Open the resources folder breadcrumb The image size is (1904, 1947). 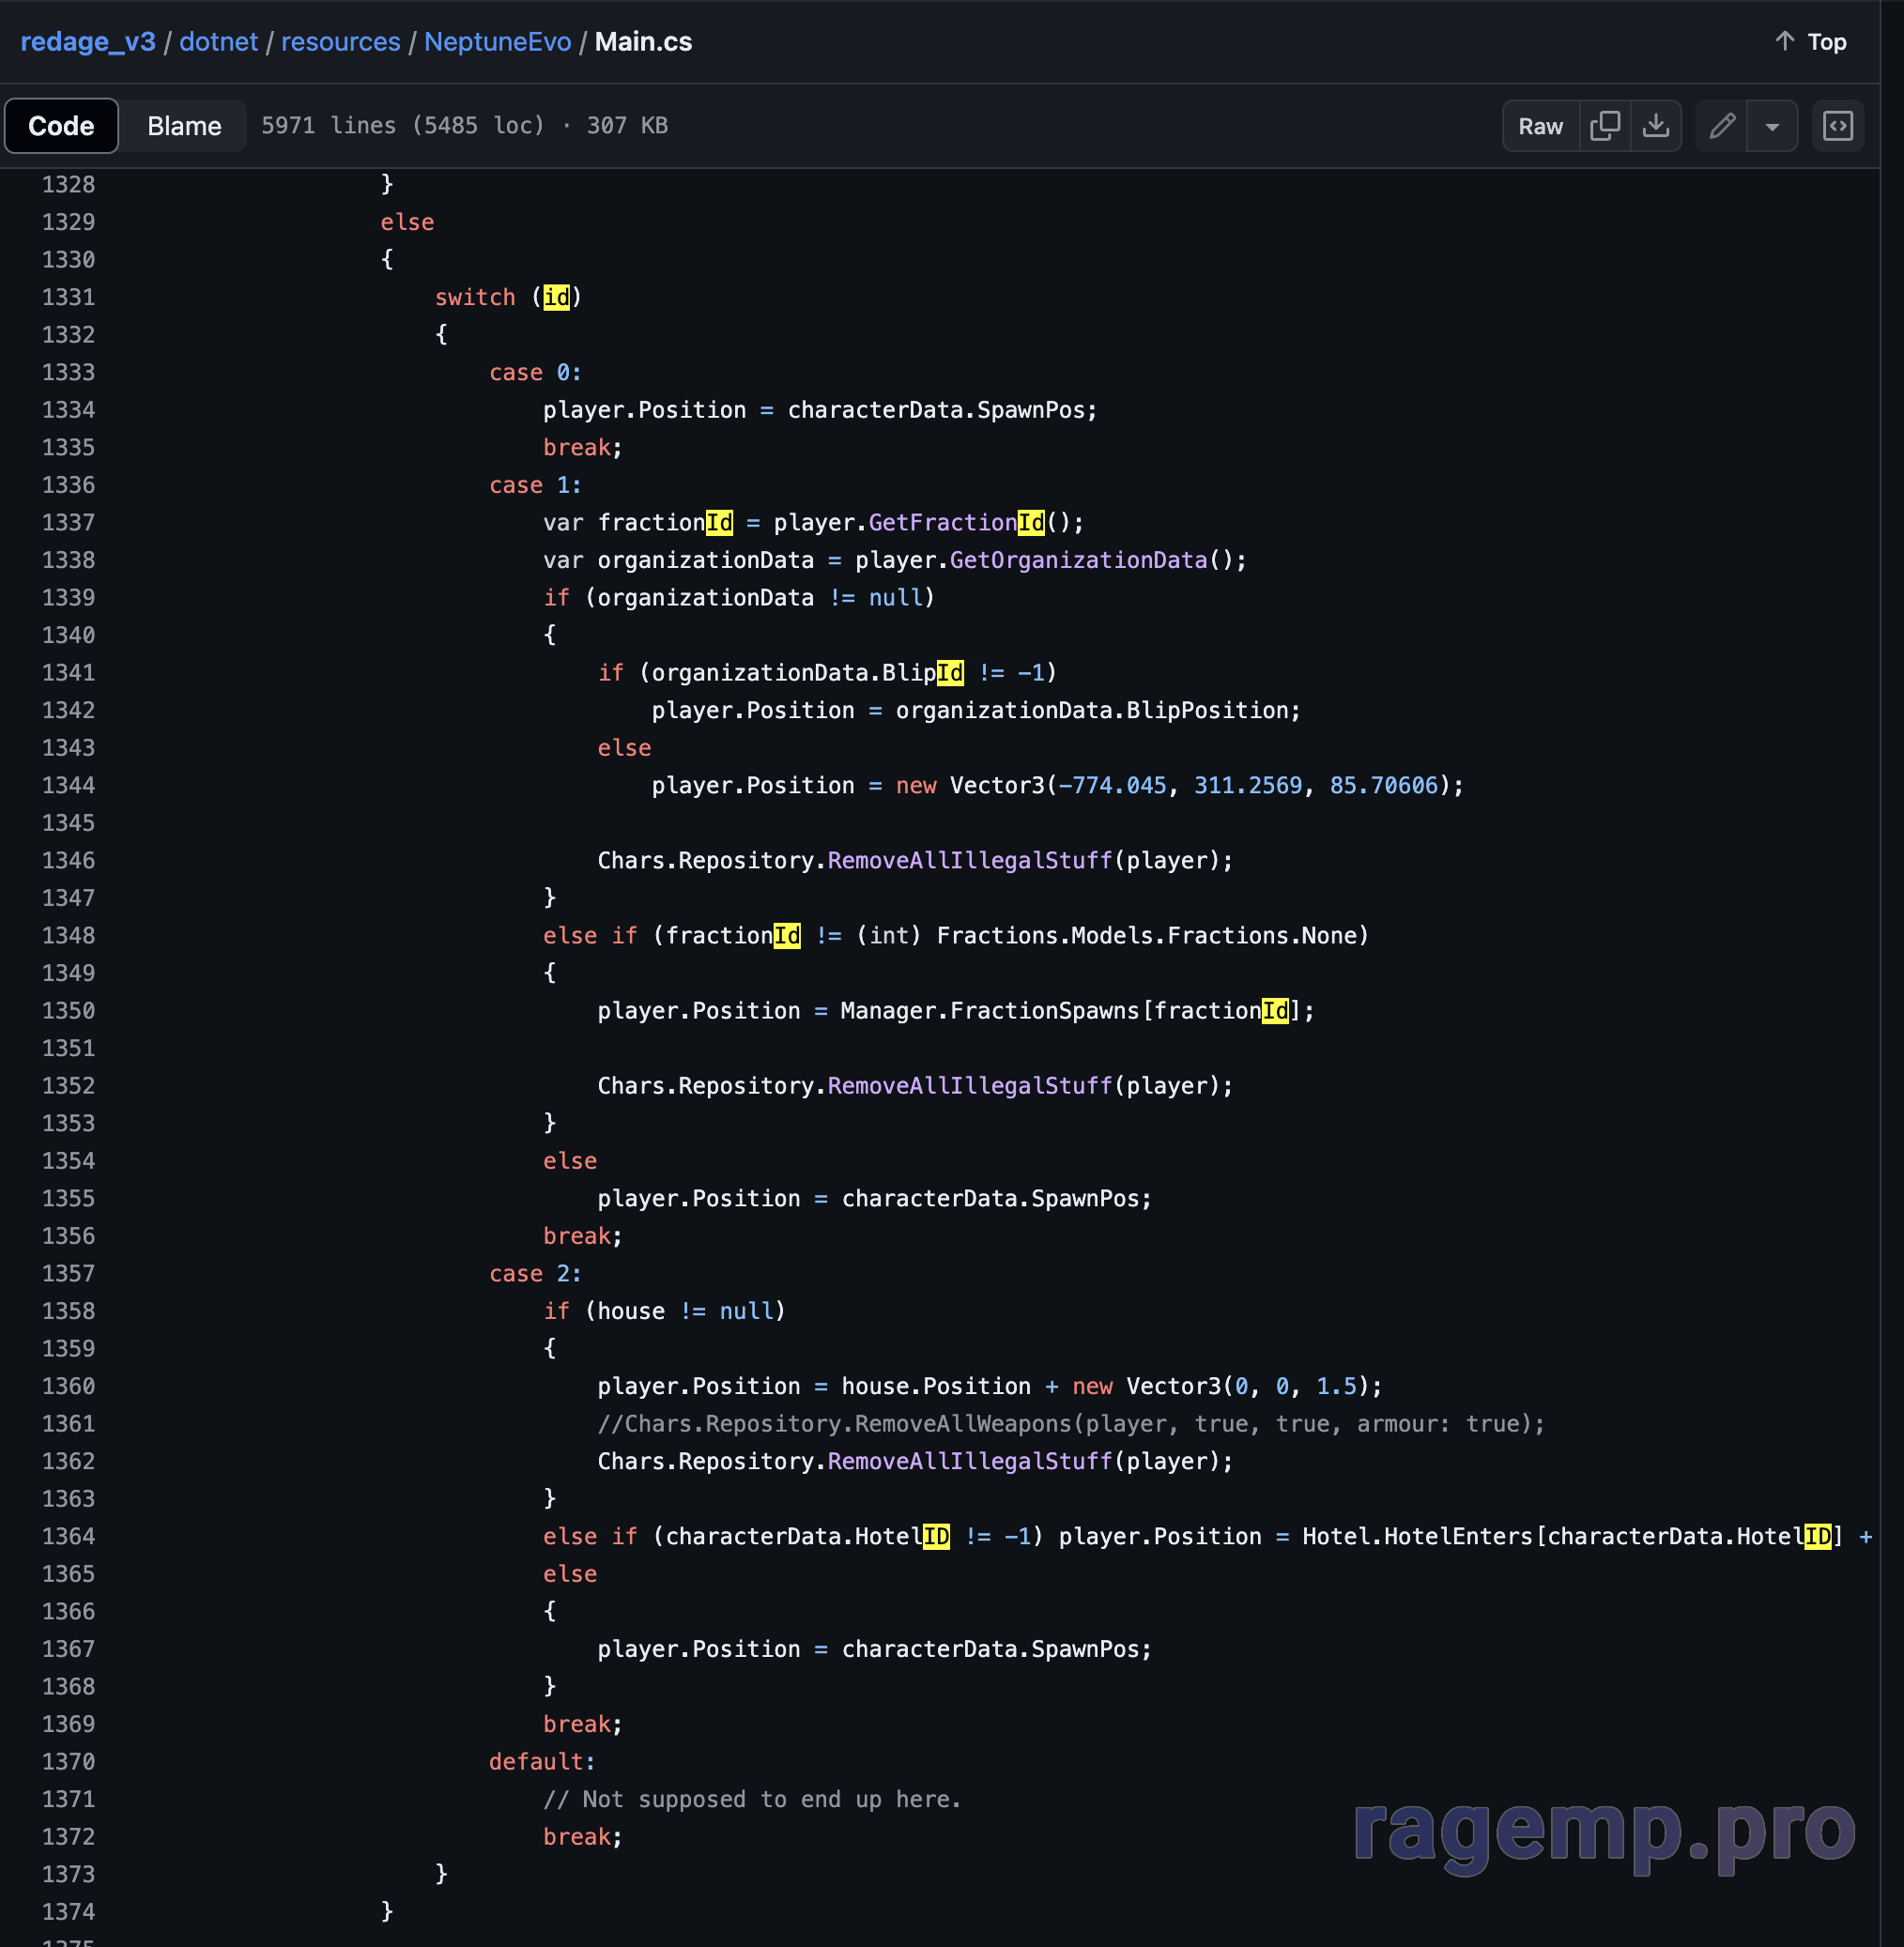[x=340, y=42]
